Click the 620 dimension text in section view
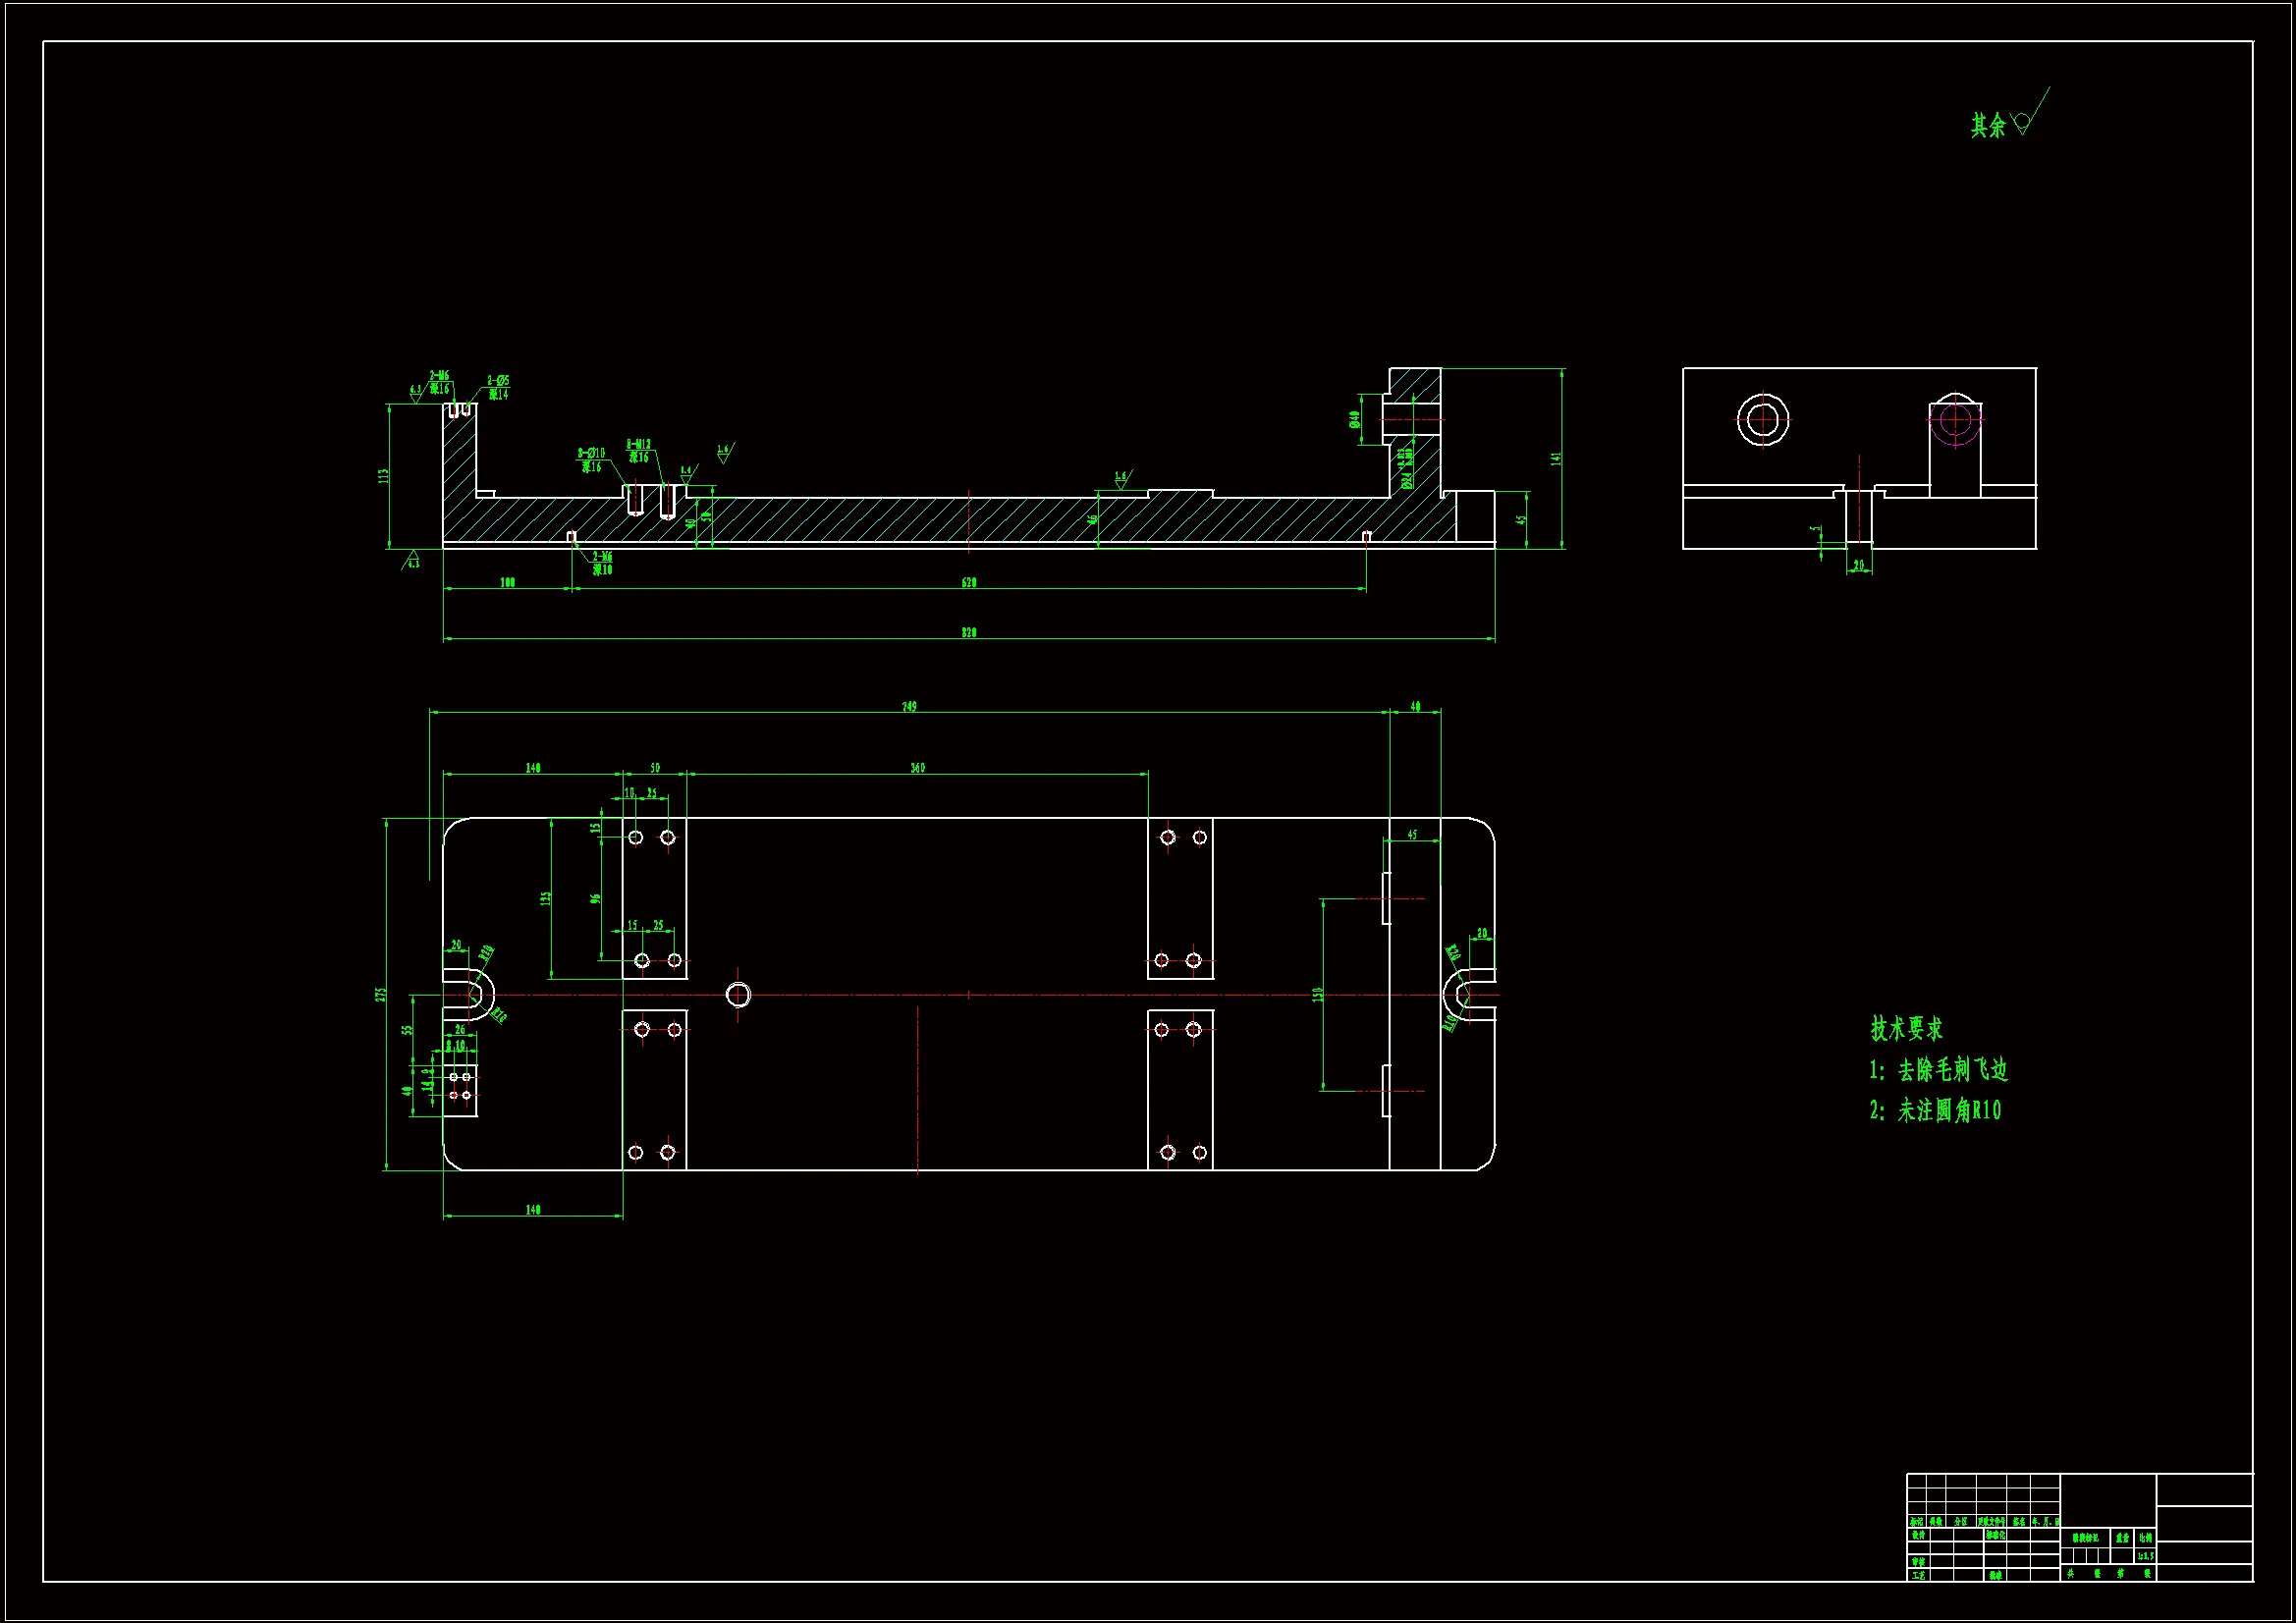 [x=968, y=582]
